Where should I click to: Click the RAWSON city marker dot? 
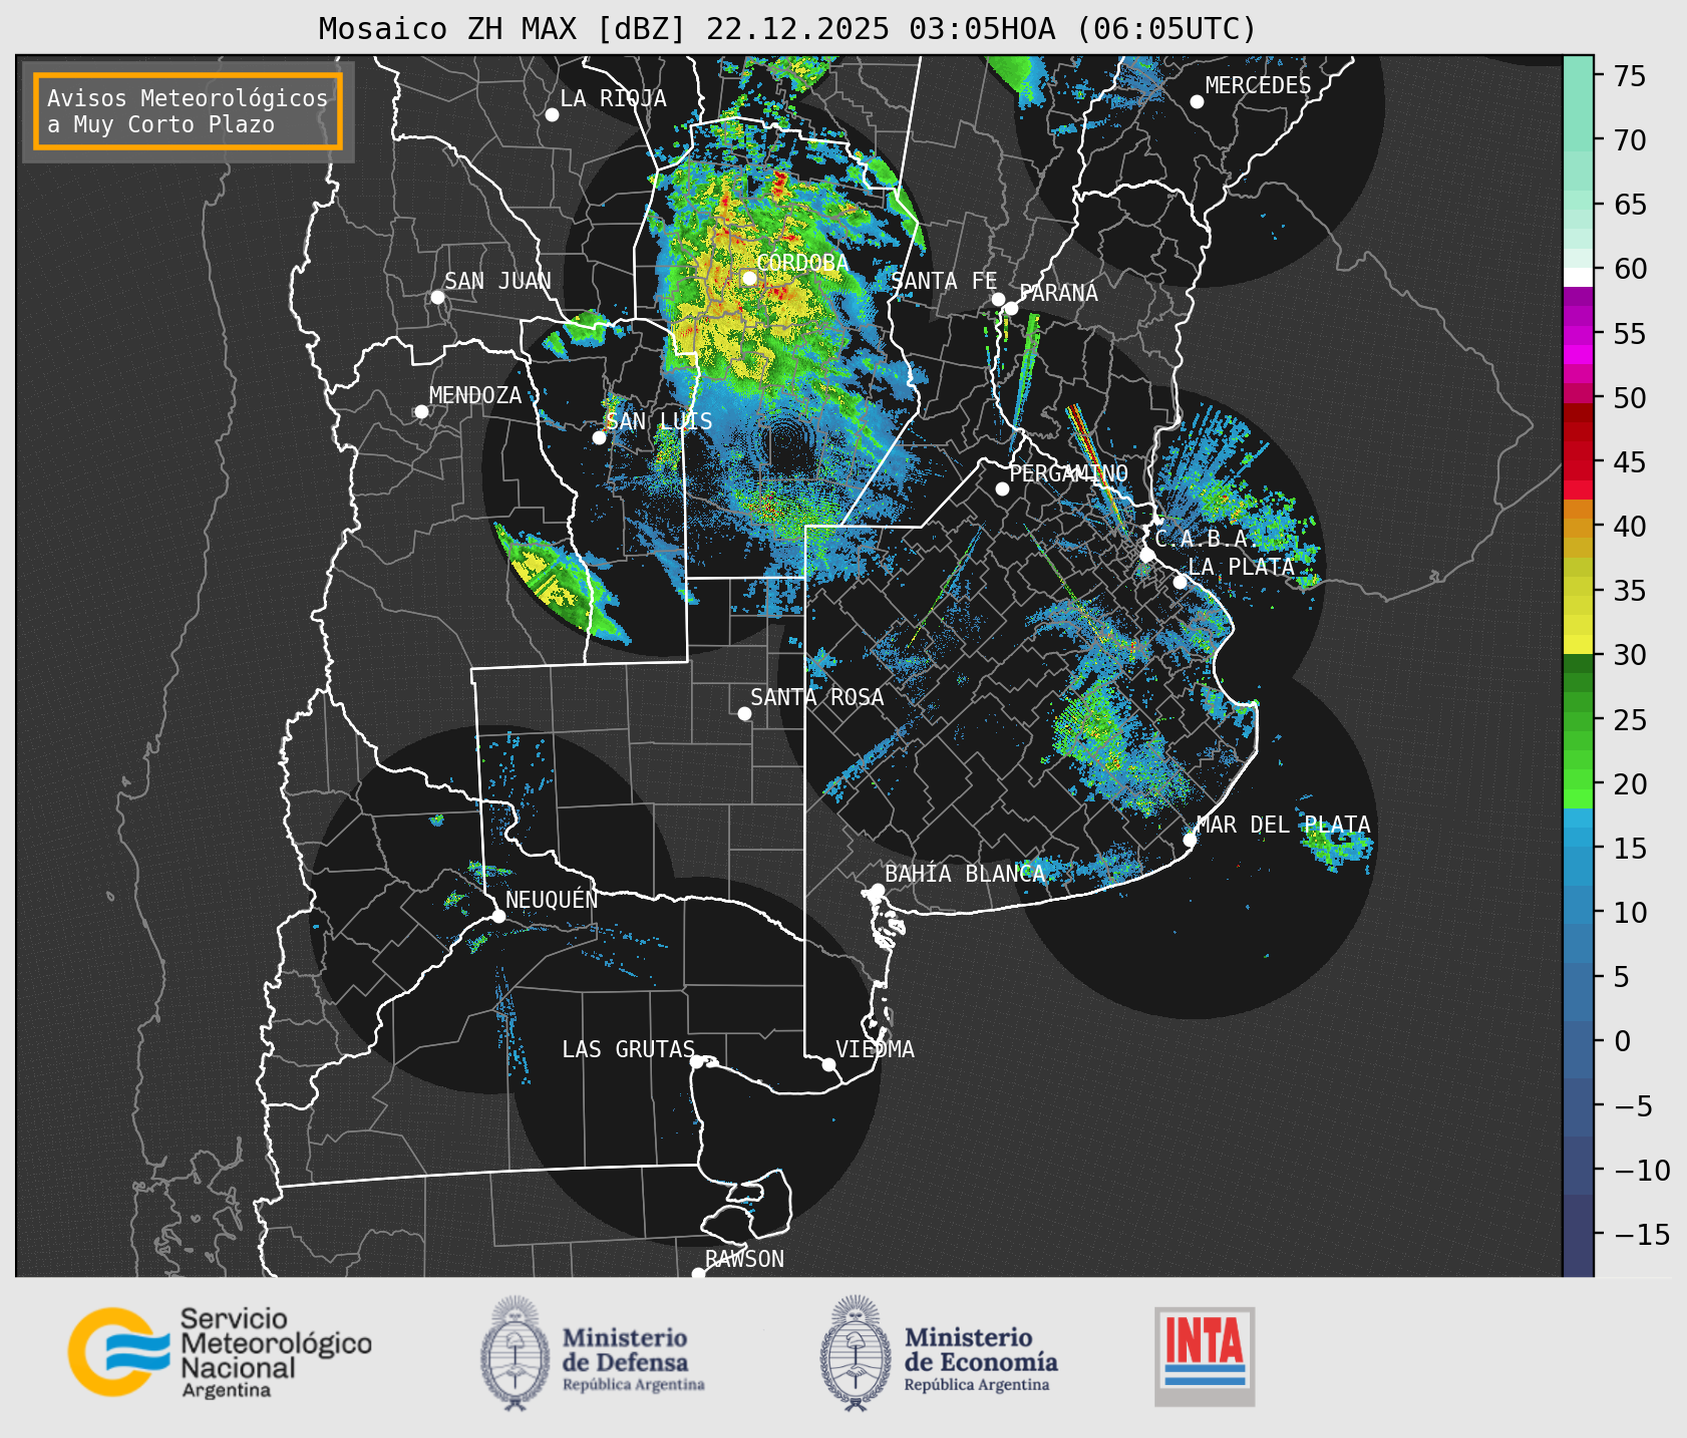698,1274
